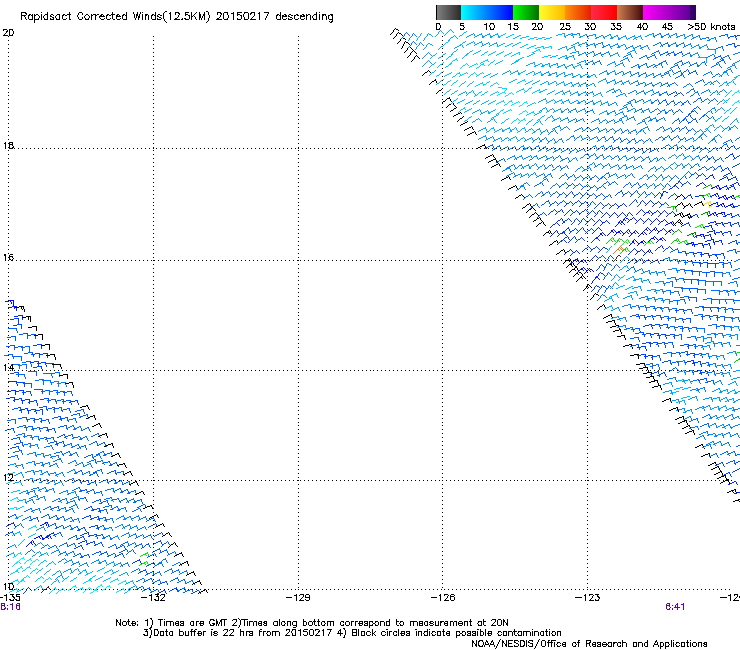Click the legend tick label 10
The width and height of the screenshot is (740, 650).
click(489, 27)
